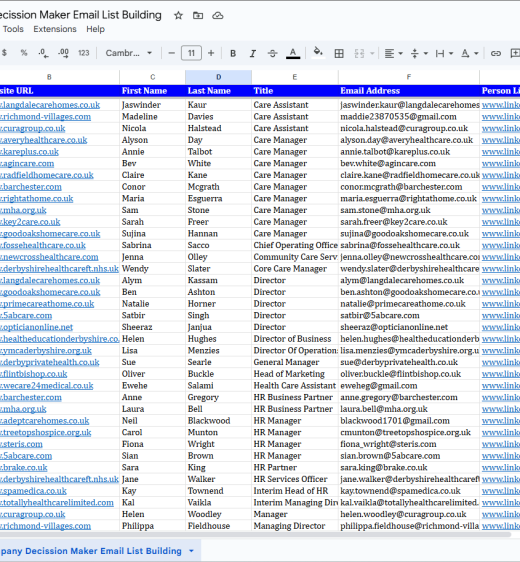Click the First Name header cell

[152, 91]
